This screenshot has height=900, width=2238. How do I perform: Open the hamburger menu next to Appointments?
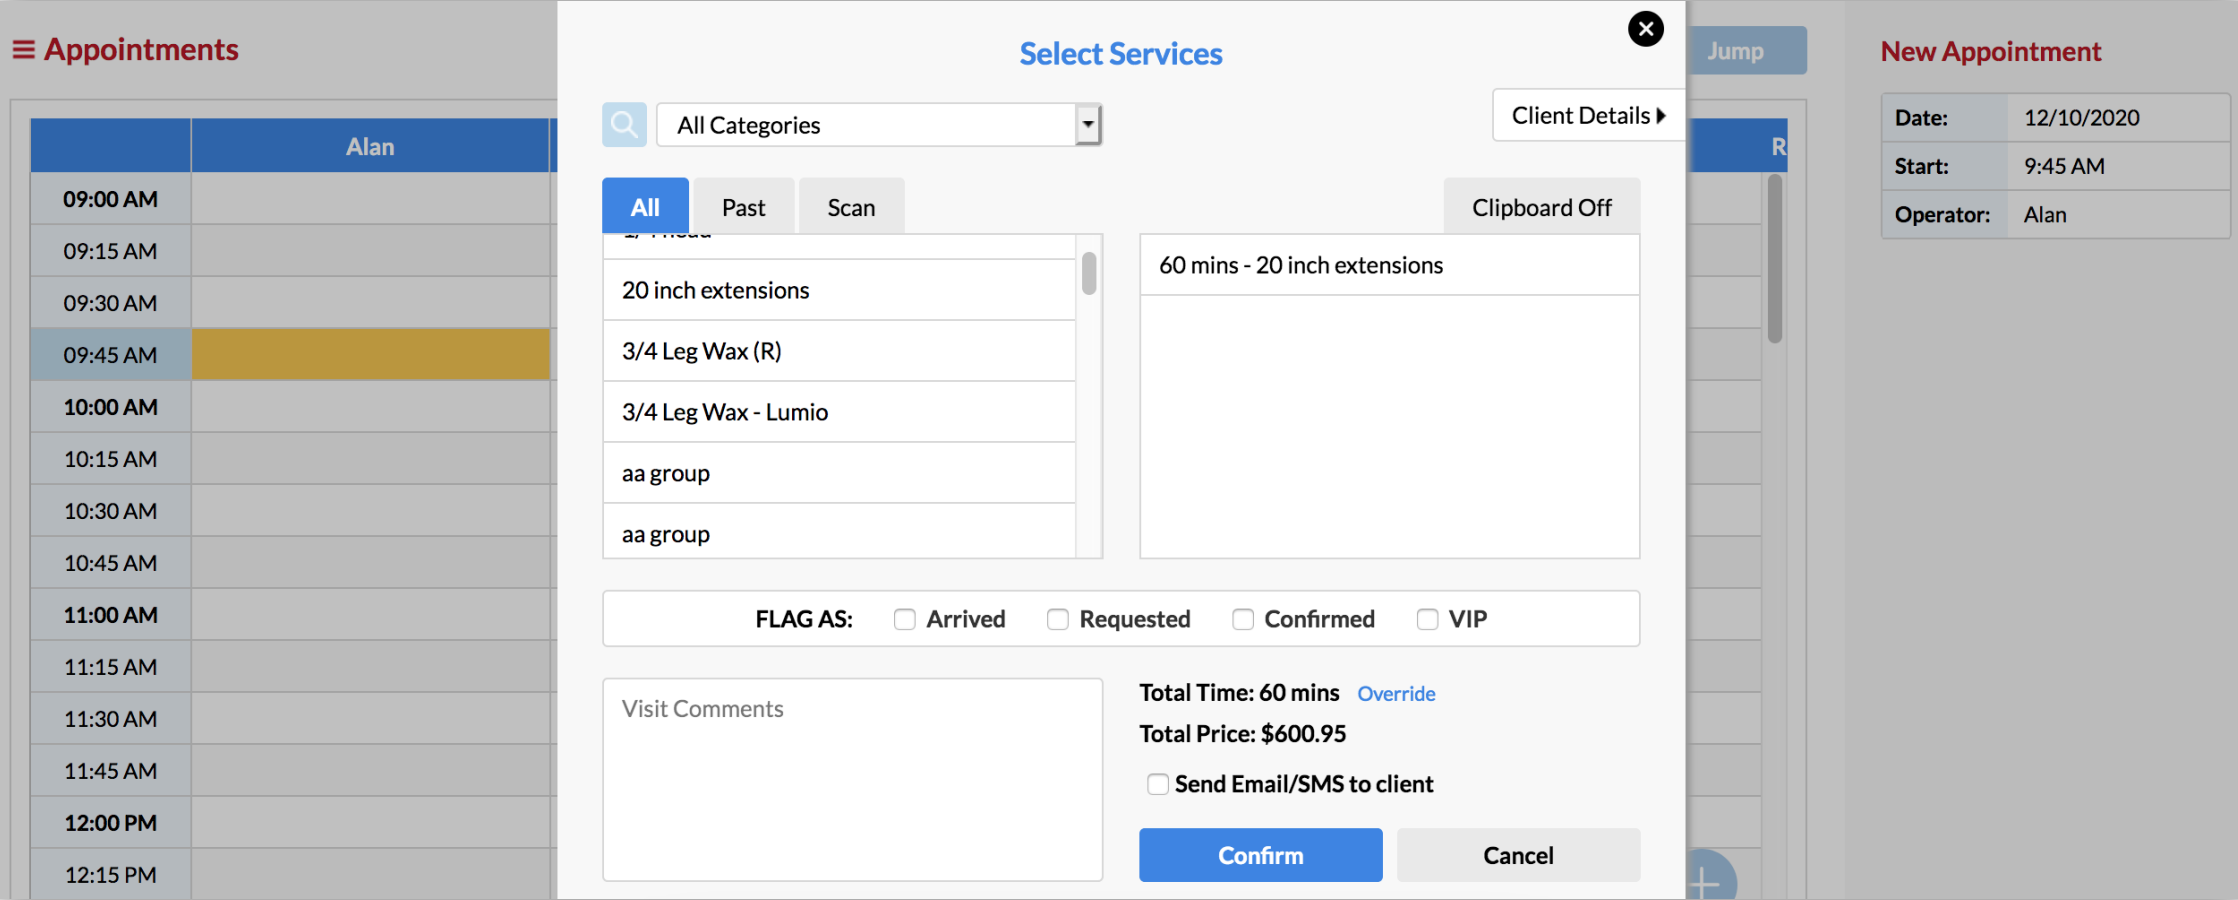(x=24, y=49)
